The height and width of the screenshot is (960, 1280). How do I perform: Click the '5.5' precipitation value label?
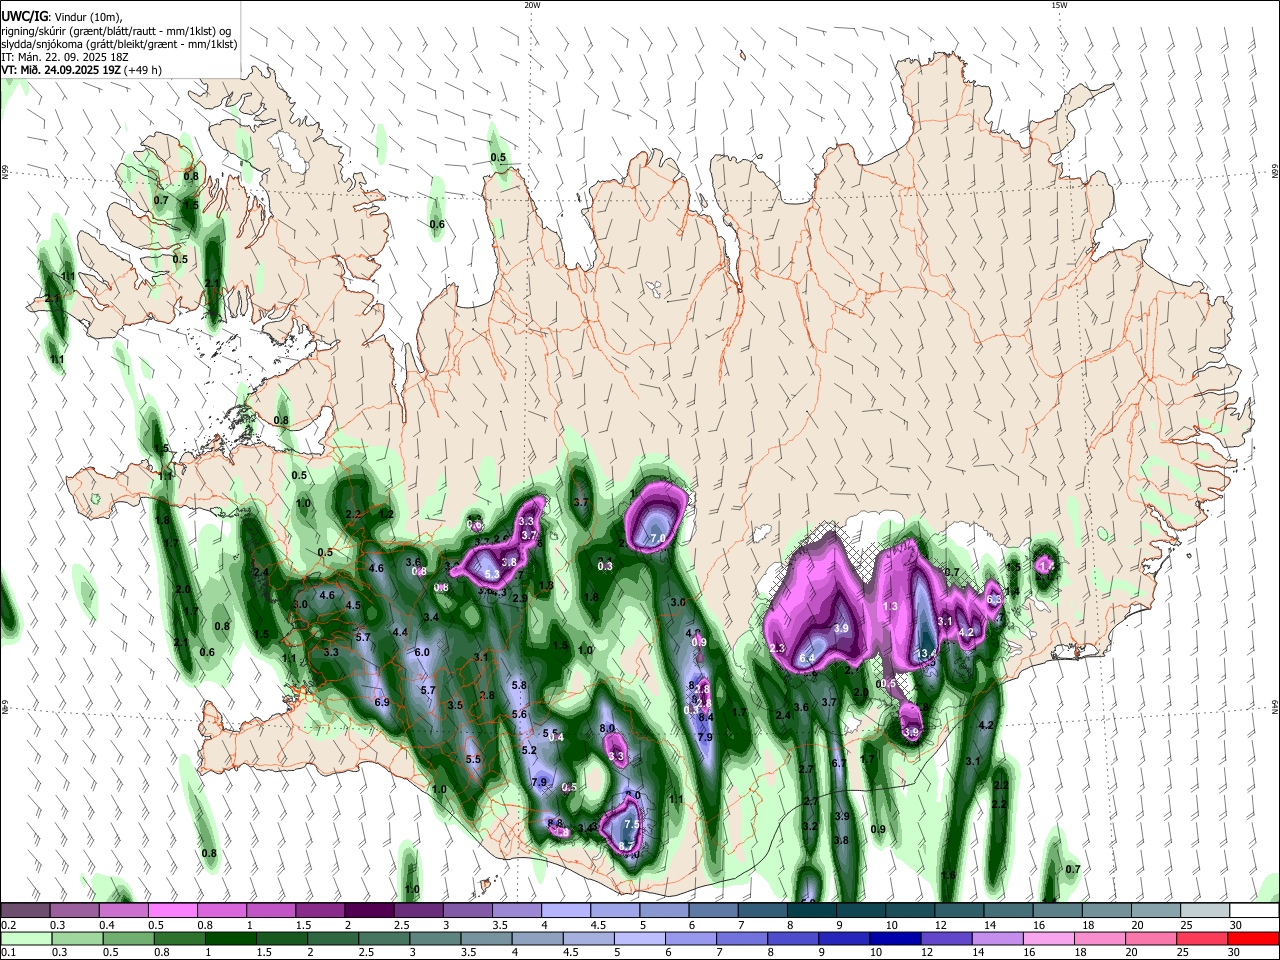pos(473,759)
